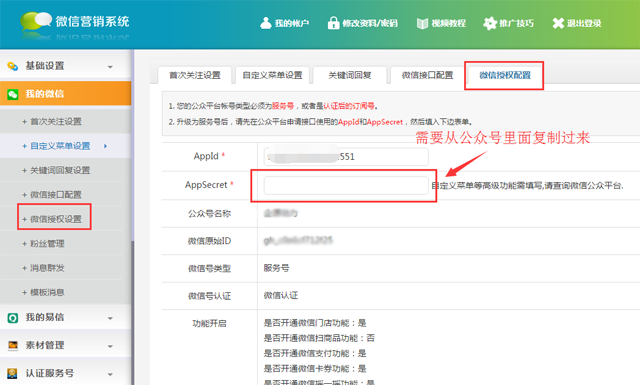640x385 pixels.
Task: Click the 我的微信 WeChat icon
Action: point(13,94)
